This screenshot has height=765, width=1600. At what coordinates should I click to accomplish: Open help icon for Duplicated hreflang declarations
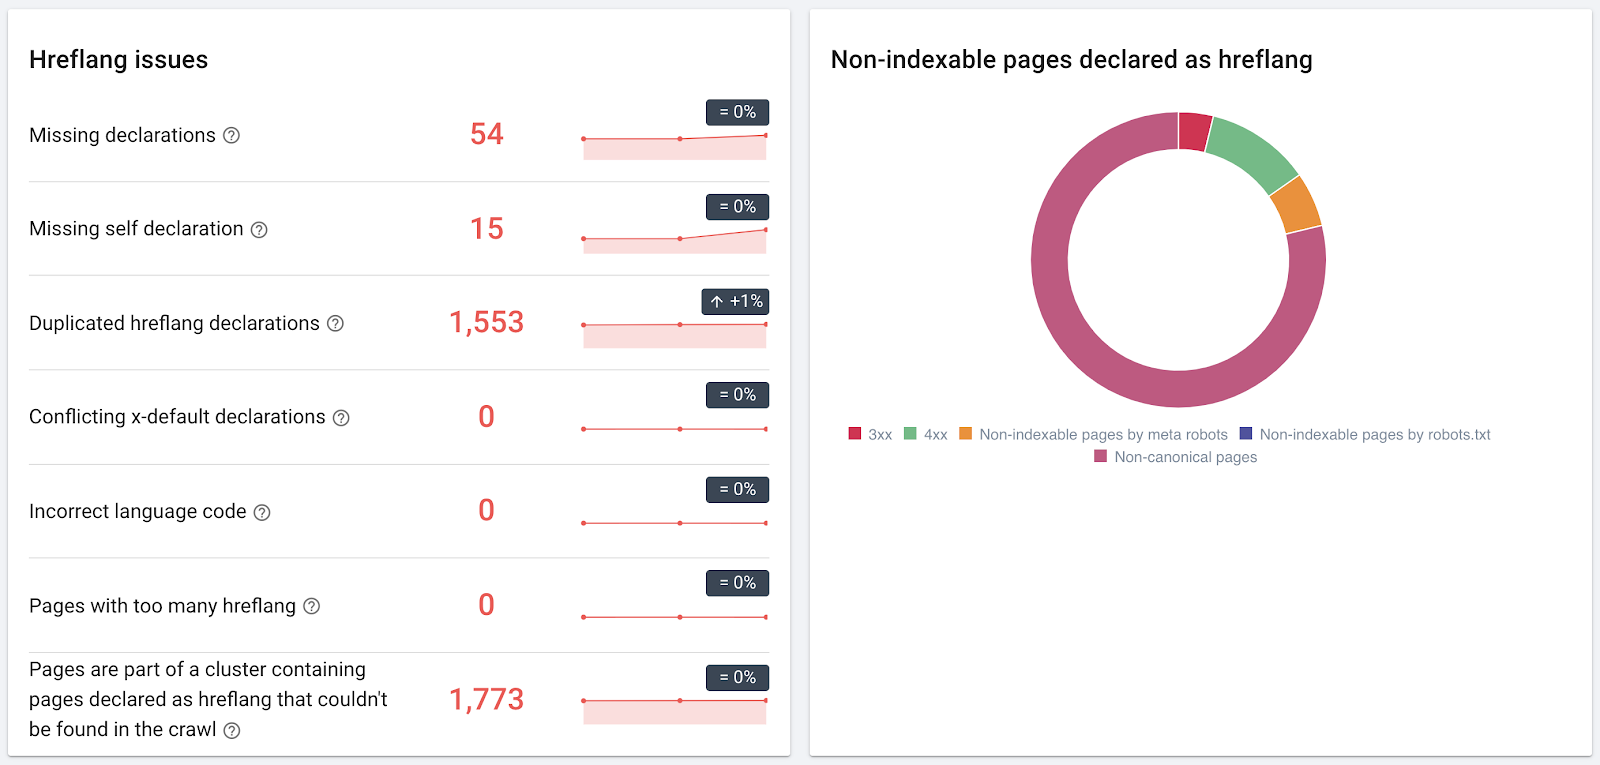pyautogui.click(x=335, y=324)
